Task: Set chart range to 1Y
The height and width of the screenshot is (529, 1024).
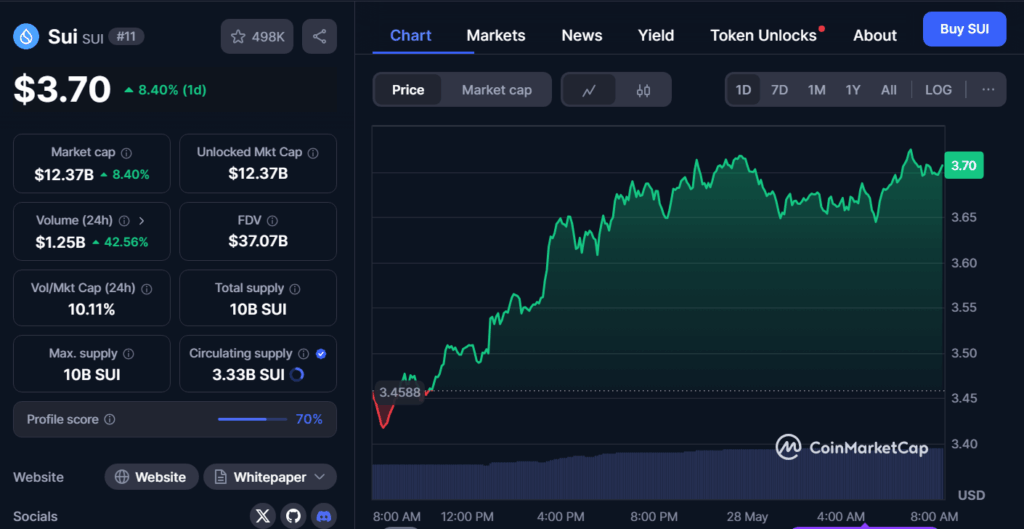Action: pyautogui.click(x=853, y=90)
